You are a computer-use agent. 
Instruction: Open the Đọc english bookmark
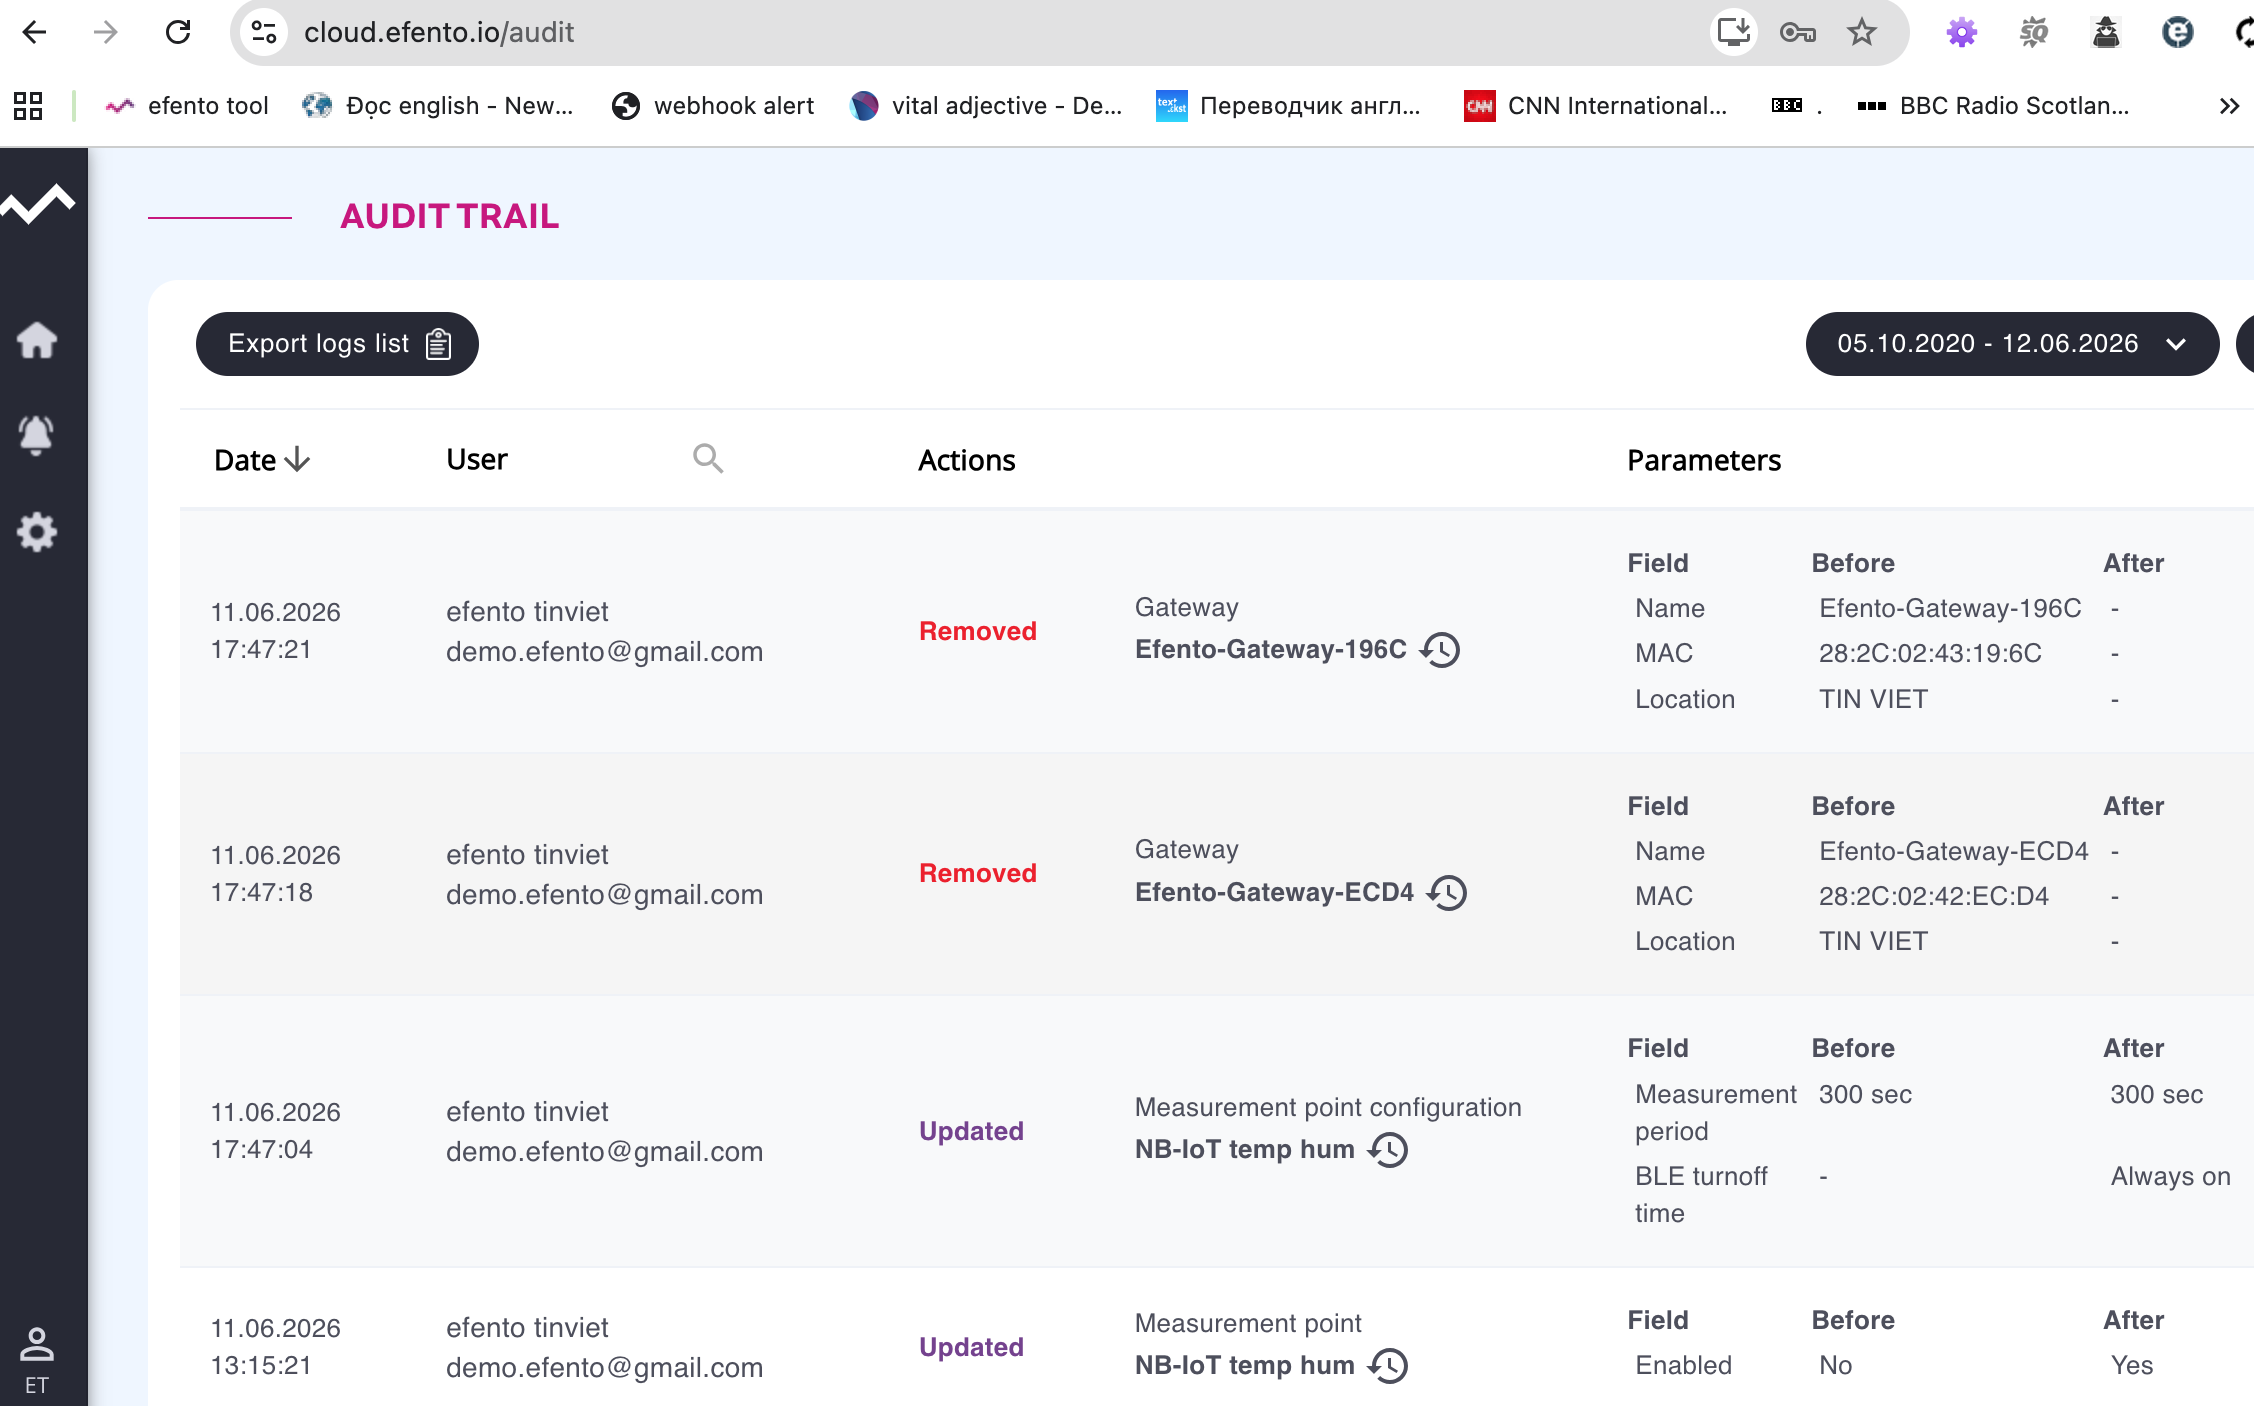[438, 105]
